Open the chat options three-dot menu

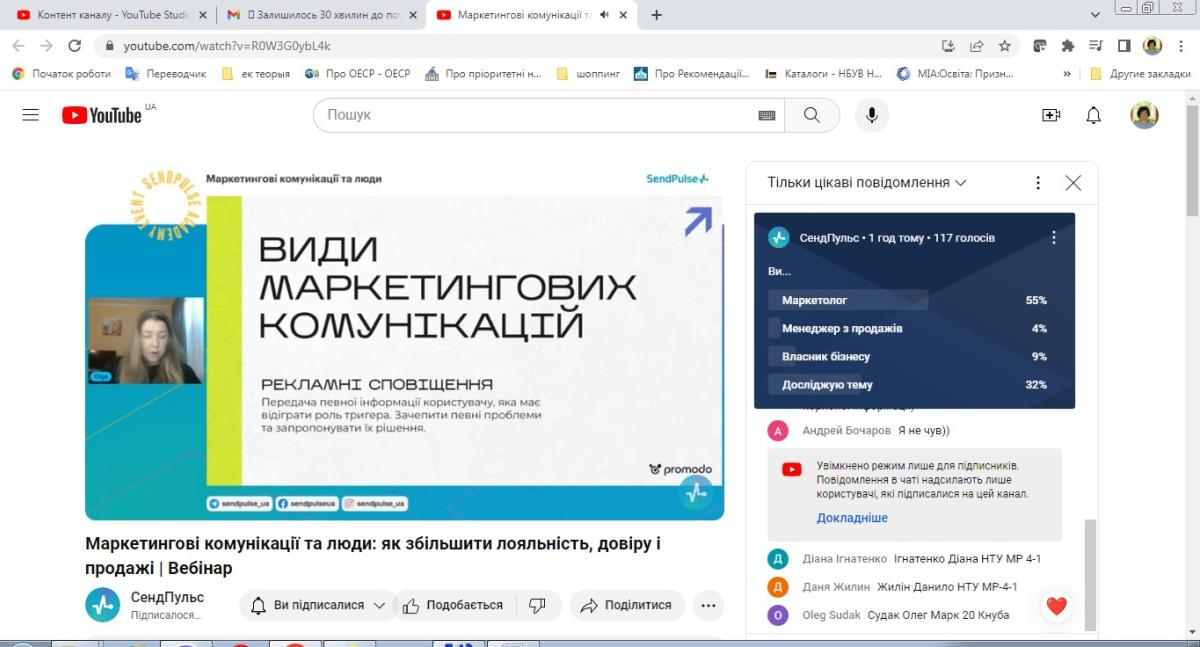pyautogui.click(x=1038, y=183)
